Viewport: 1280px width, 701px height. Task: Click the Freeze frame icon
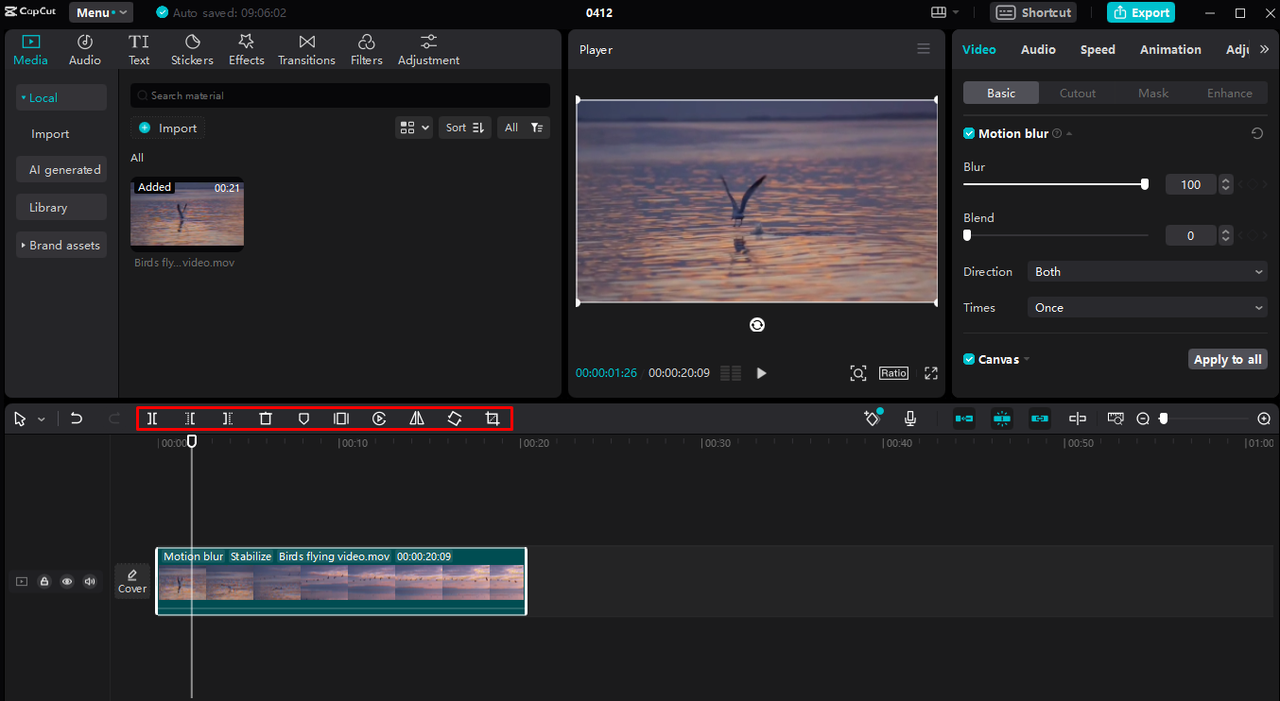(x=341, y=419)
